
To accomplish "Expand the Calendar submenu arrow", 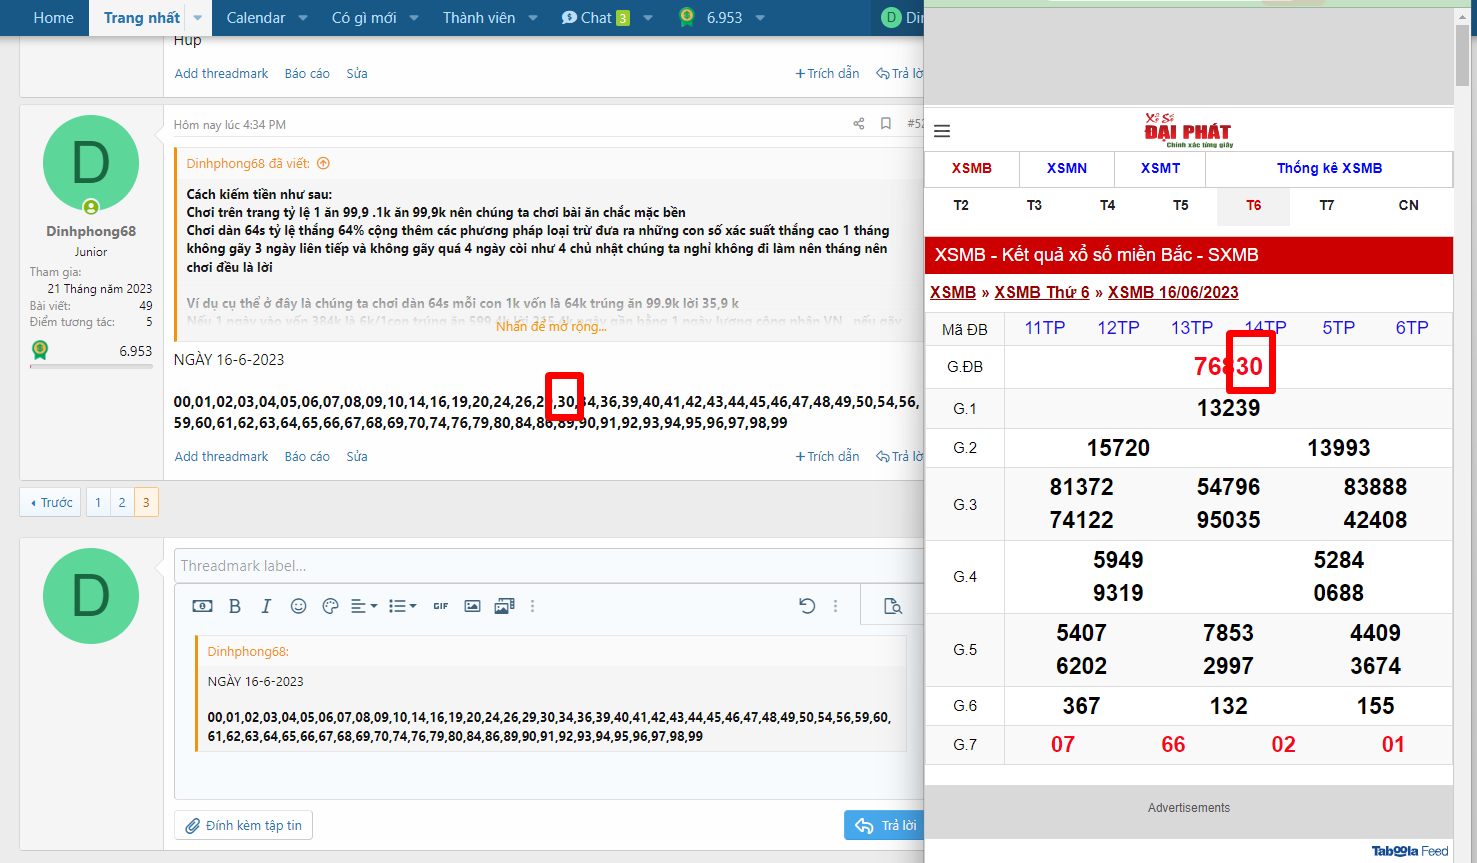I will (303, 18).
